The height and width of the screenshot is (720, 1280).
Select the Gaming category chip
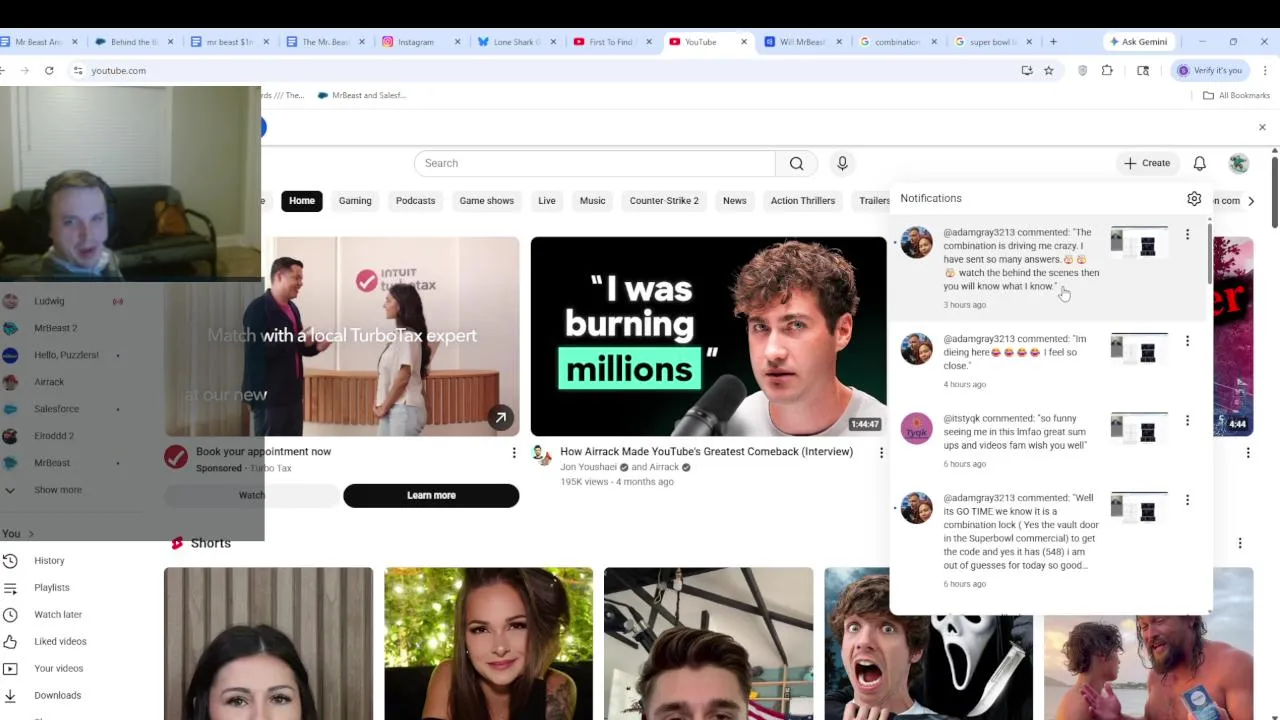point(355,201)
